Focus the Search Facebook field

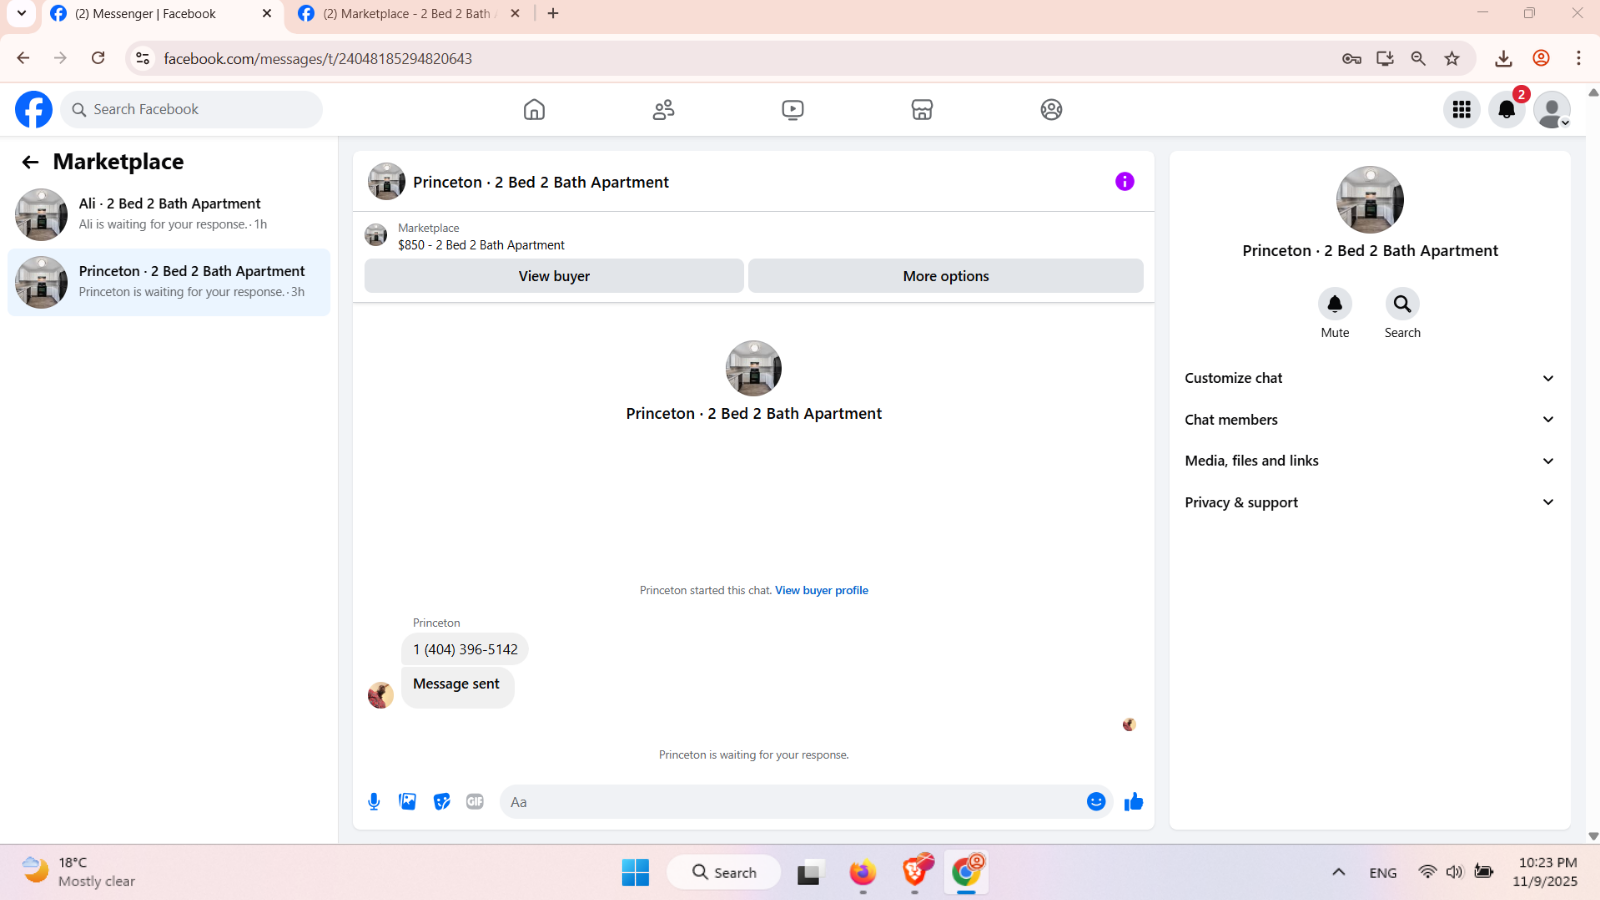click(x=192, y=109)
